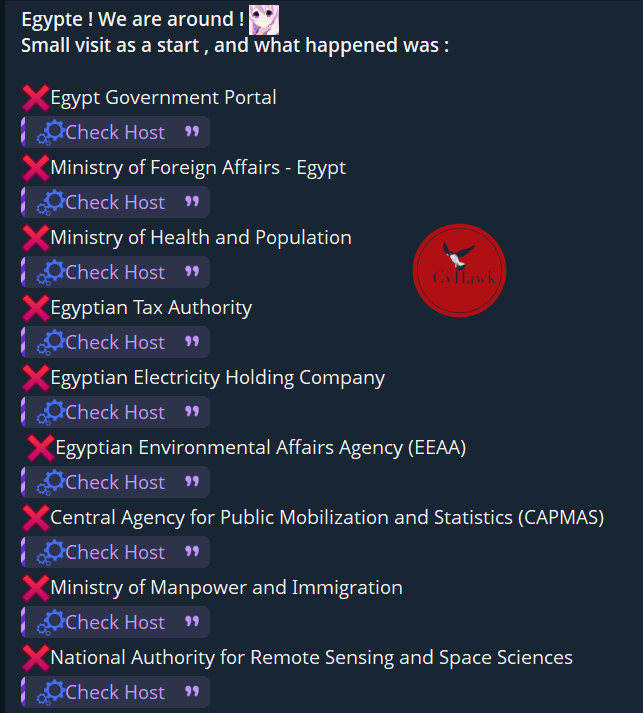The image size is (643, 713).
Task: Open Check Host link under Ministry of Foreign Affairs
Action: tap(115, 202)
